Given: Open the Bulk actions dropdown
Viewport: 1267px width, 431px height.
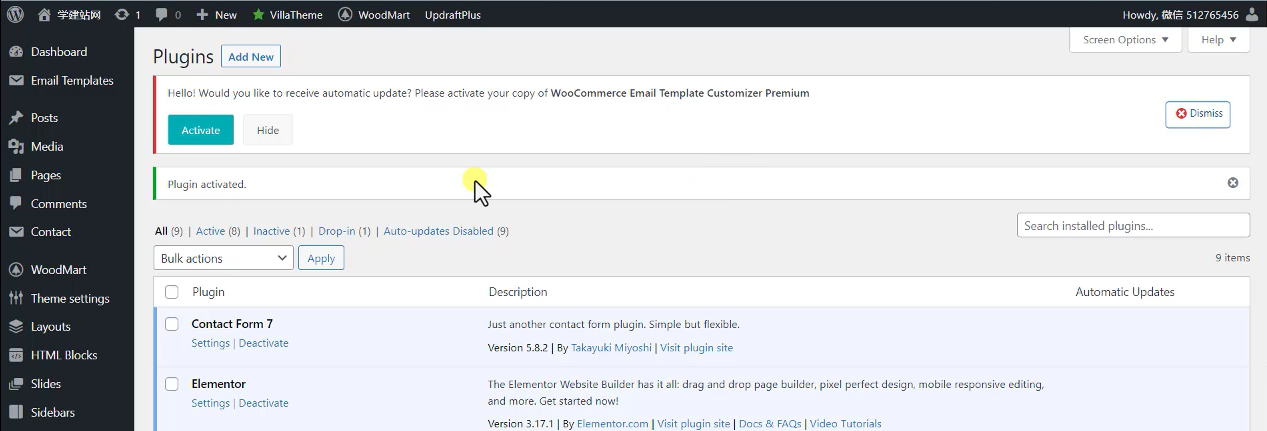Looking at the screenshot, I should point(224,258).
